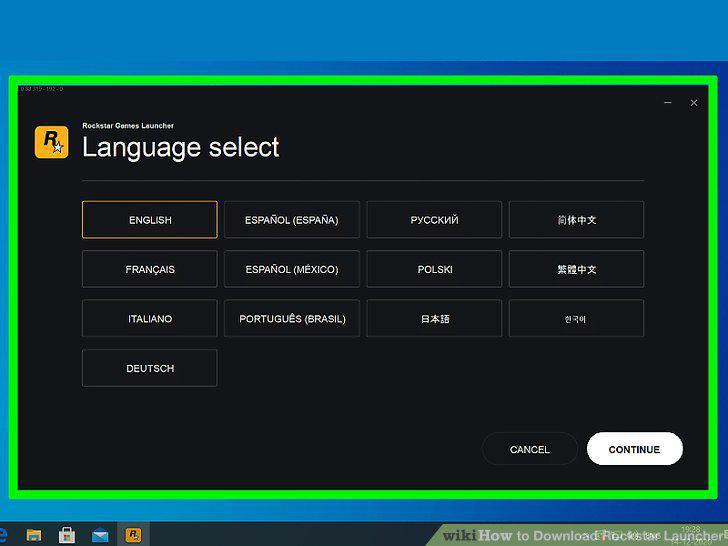Click CONTINUE to proceed
This screenshot has width=728, height=546.
point(634,449)
